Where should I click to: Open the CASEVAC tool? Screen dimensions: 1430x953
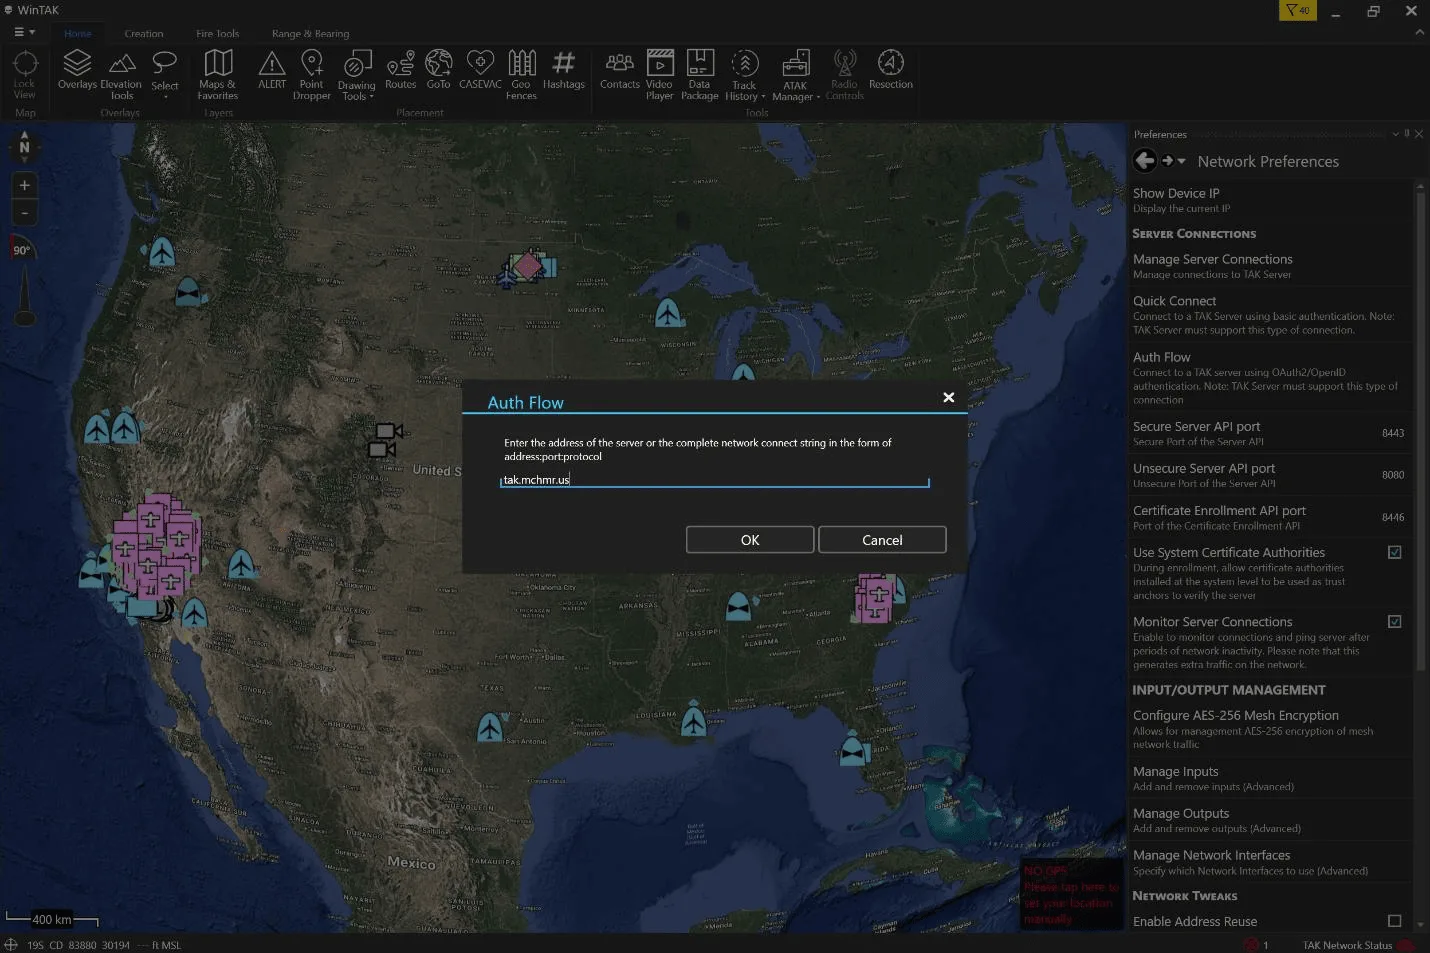click(x=480, y=71)
